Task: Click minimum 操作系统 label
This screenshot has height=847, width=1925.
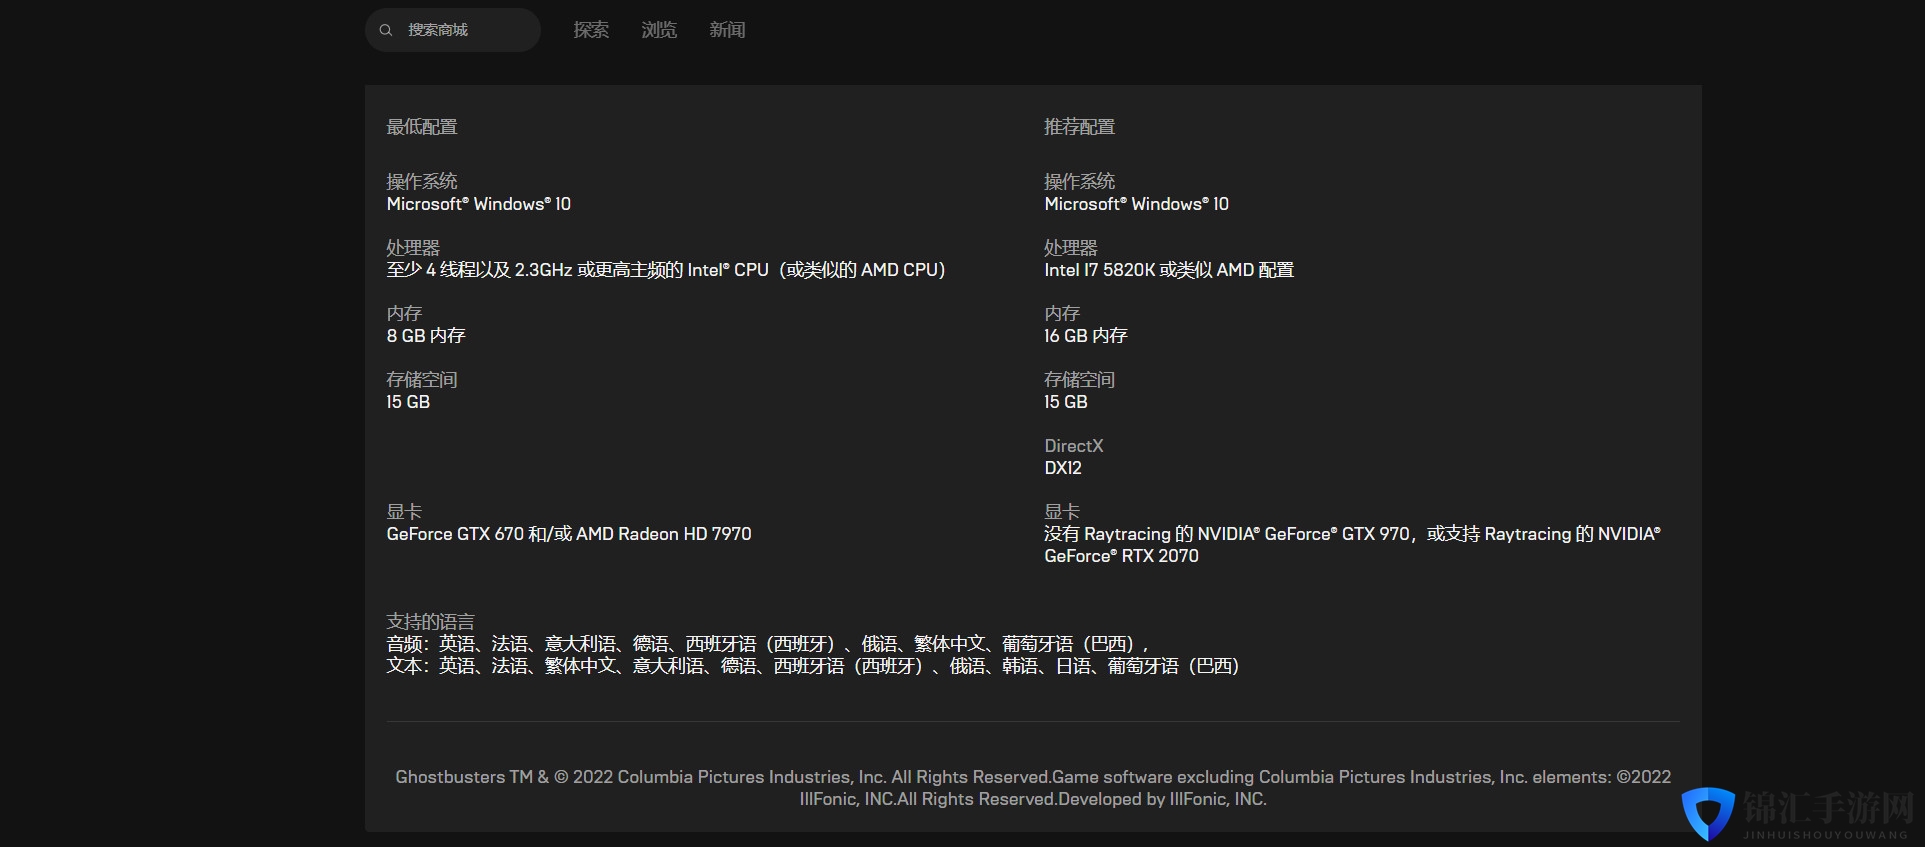Action: pyautogui.click(x=422, y=182)
